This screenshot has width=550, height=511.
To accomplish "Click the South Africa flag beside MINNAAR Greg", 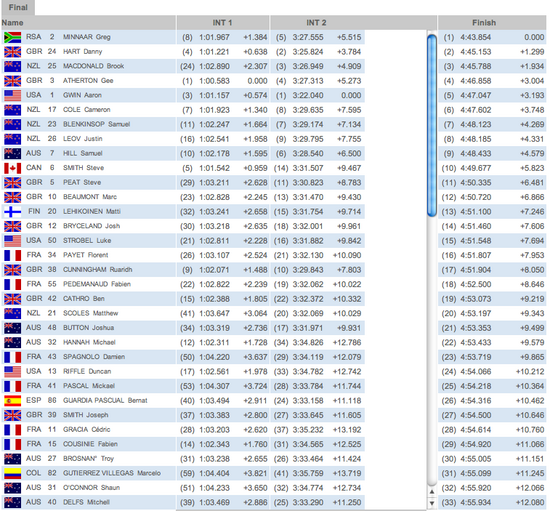I will coord(12,37).
